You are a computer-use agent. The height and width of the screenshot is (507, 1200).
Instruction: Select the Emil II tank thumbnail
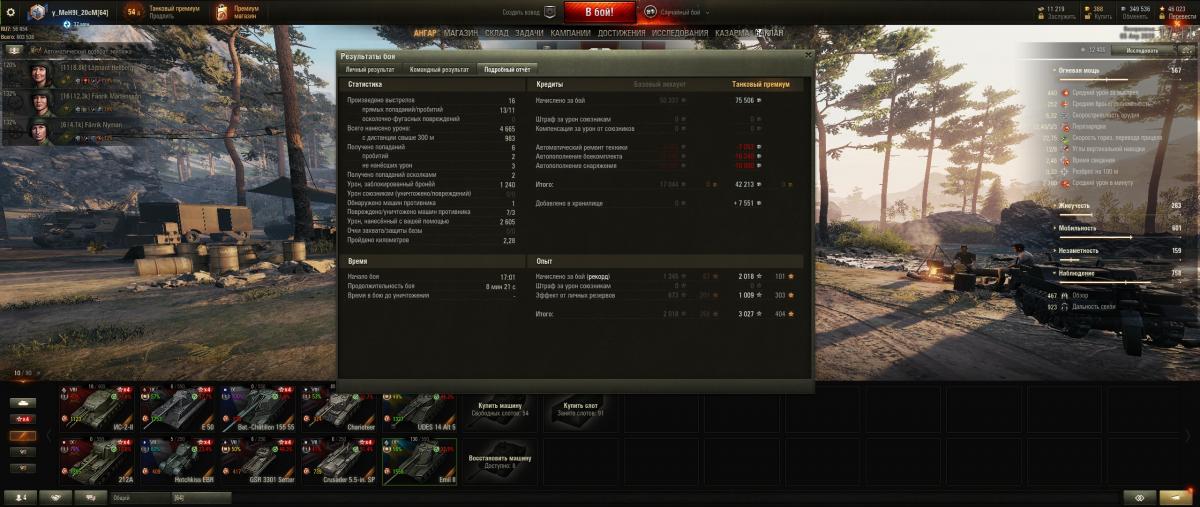pyautogui.click(x=420, y=461)
